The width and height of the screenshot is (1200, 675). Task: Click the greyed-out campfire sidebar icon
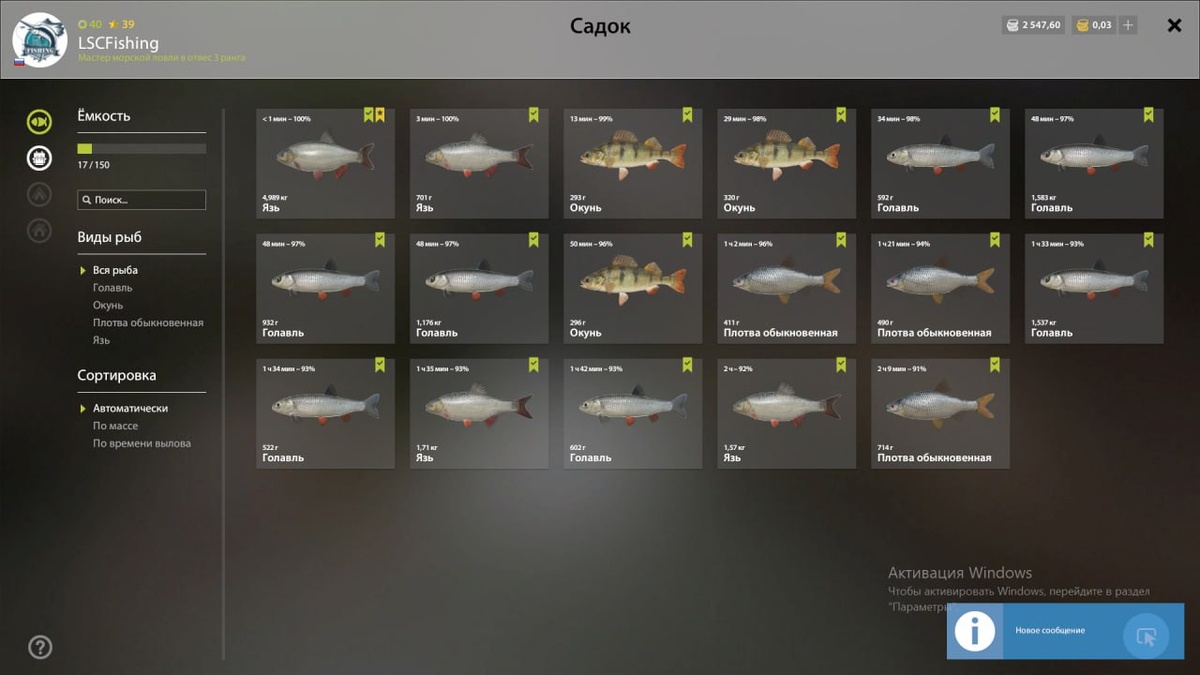tap(39, 194)
